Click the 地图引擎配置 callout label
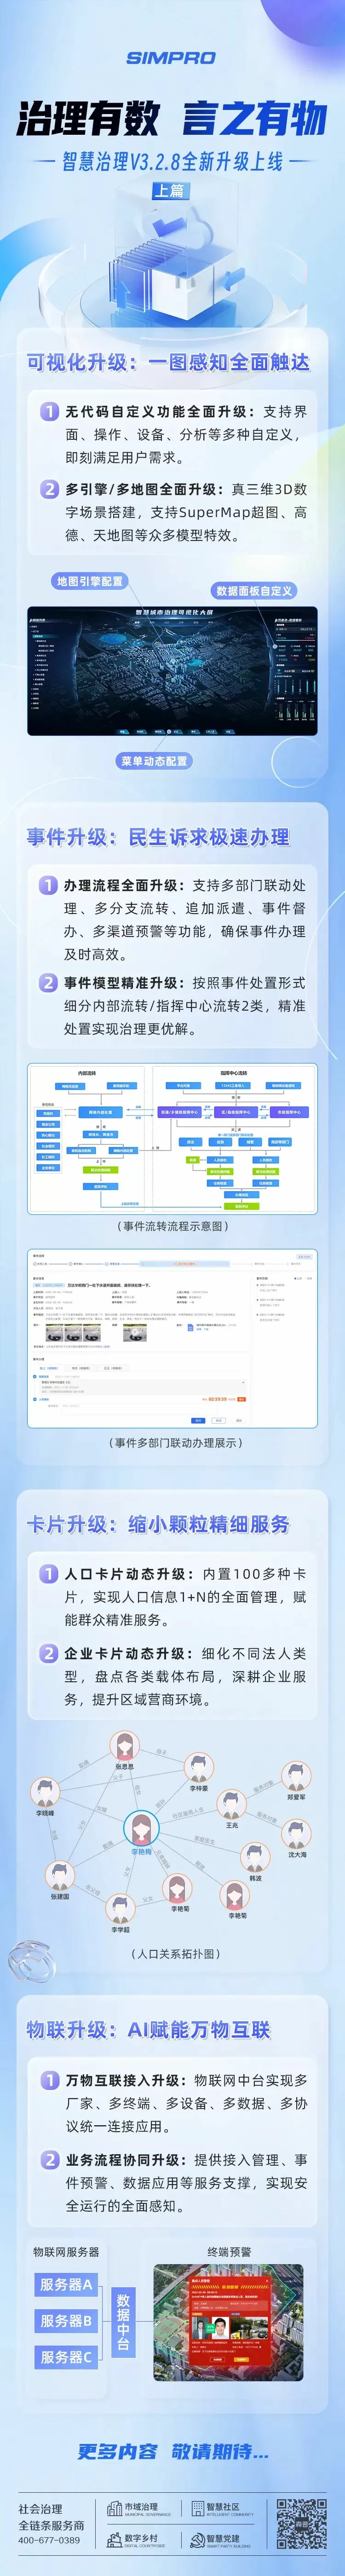This screenshot has height=2576, width=345. tap(90, 581)
